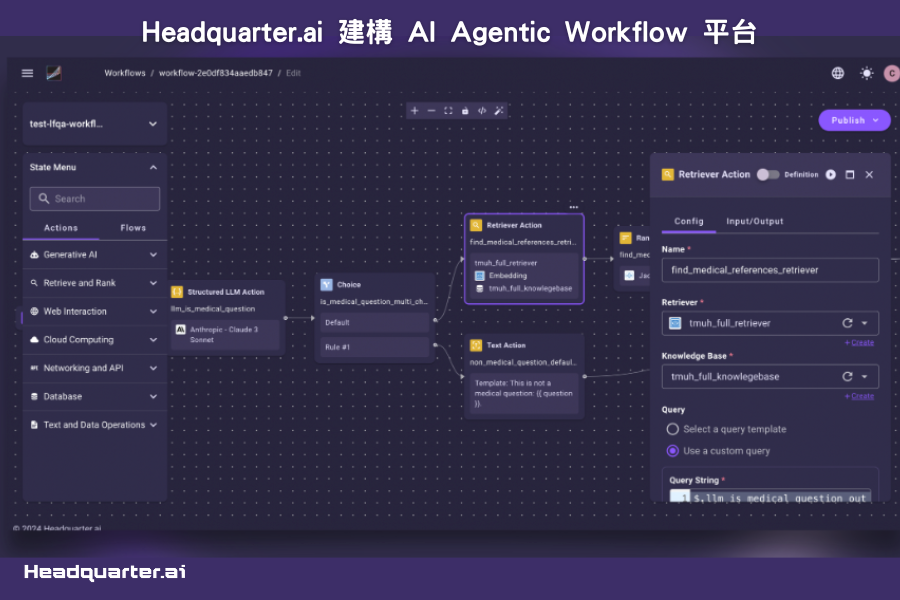Expand the Database category
The height and width of the screenshot is (600, 900).
[95, 396]
